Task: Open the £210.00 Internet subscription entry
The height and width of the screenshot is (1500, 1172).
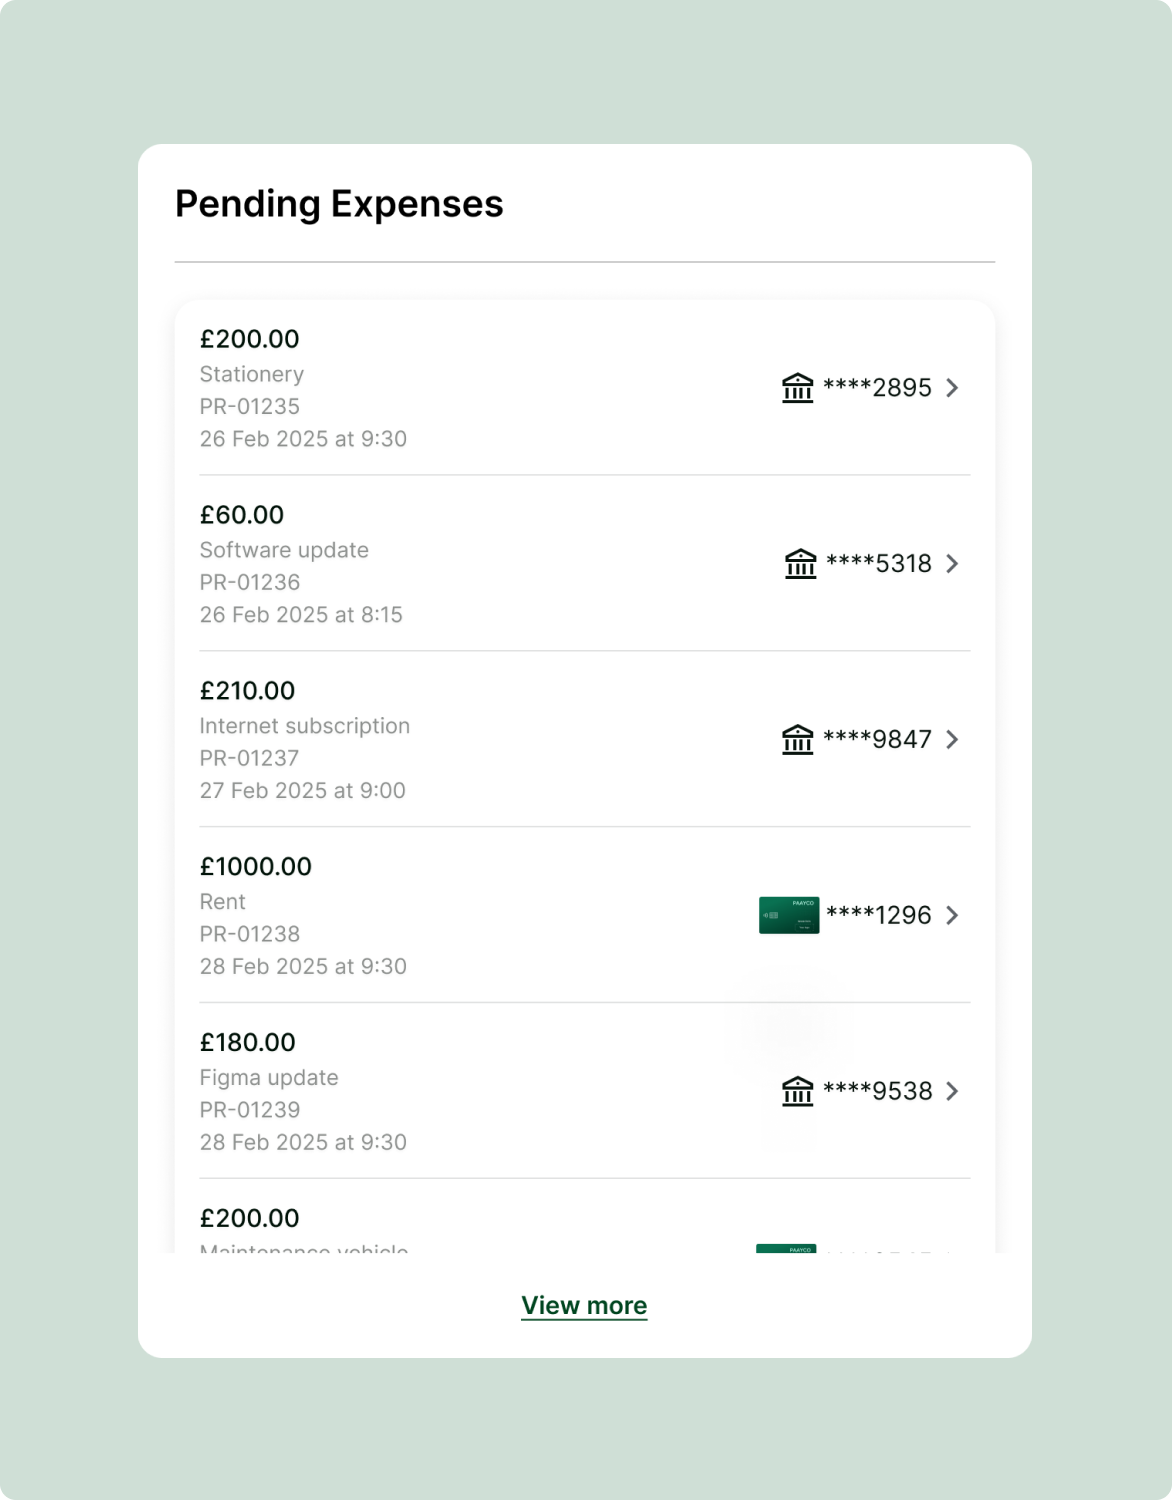Action: (585, 739)
